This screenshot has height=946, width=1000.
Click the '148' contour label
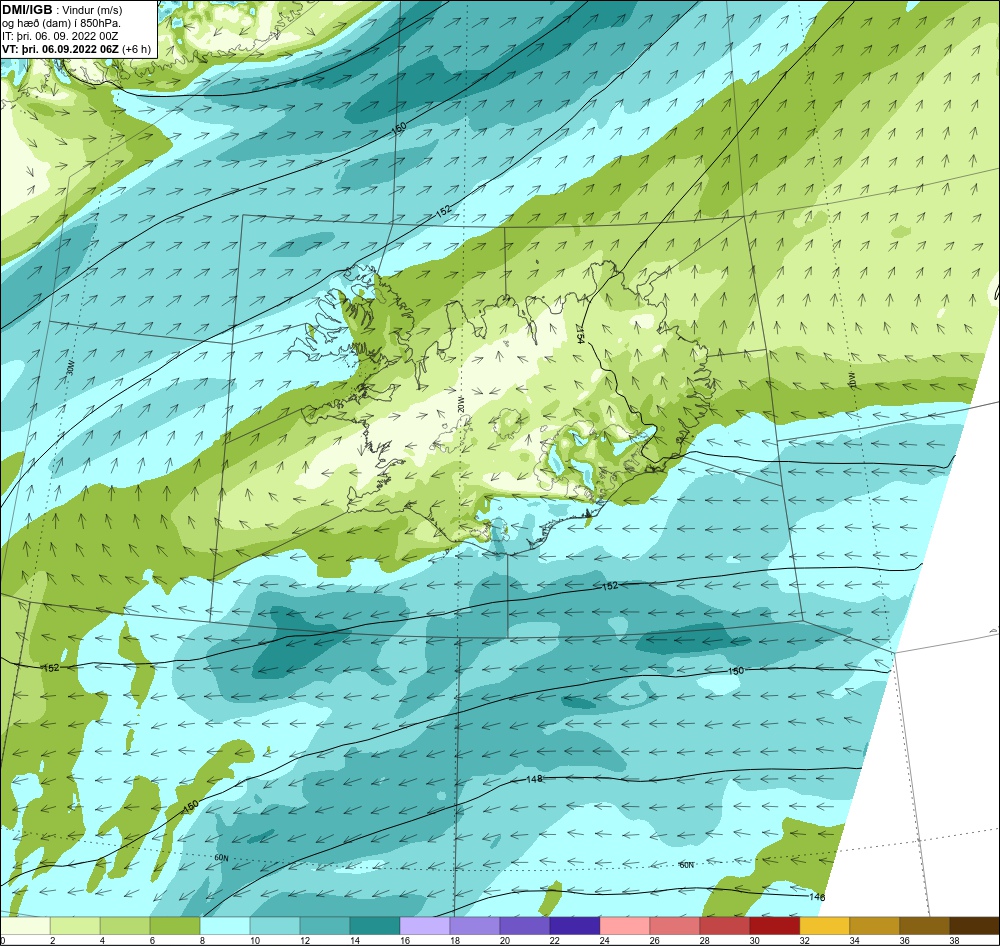[x=534, y=779]
